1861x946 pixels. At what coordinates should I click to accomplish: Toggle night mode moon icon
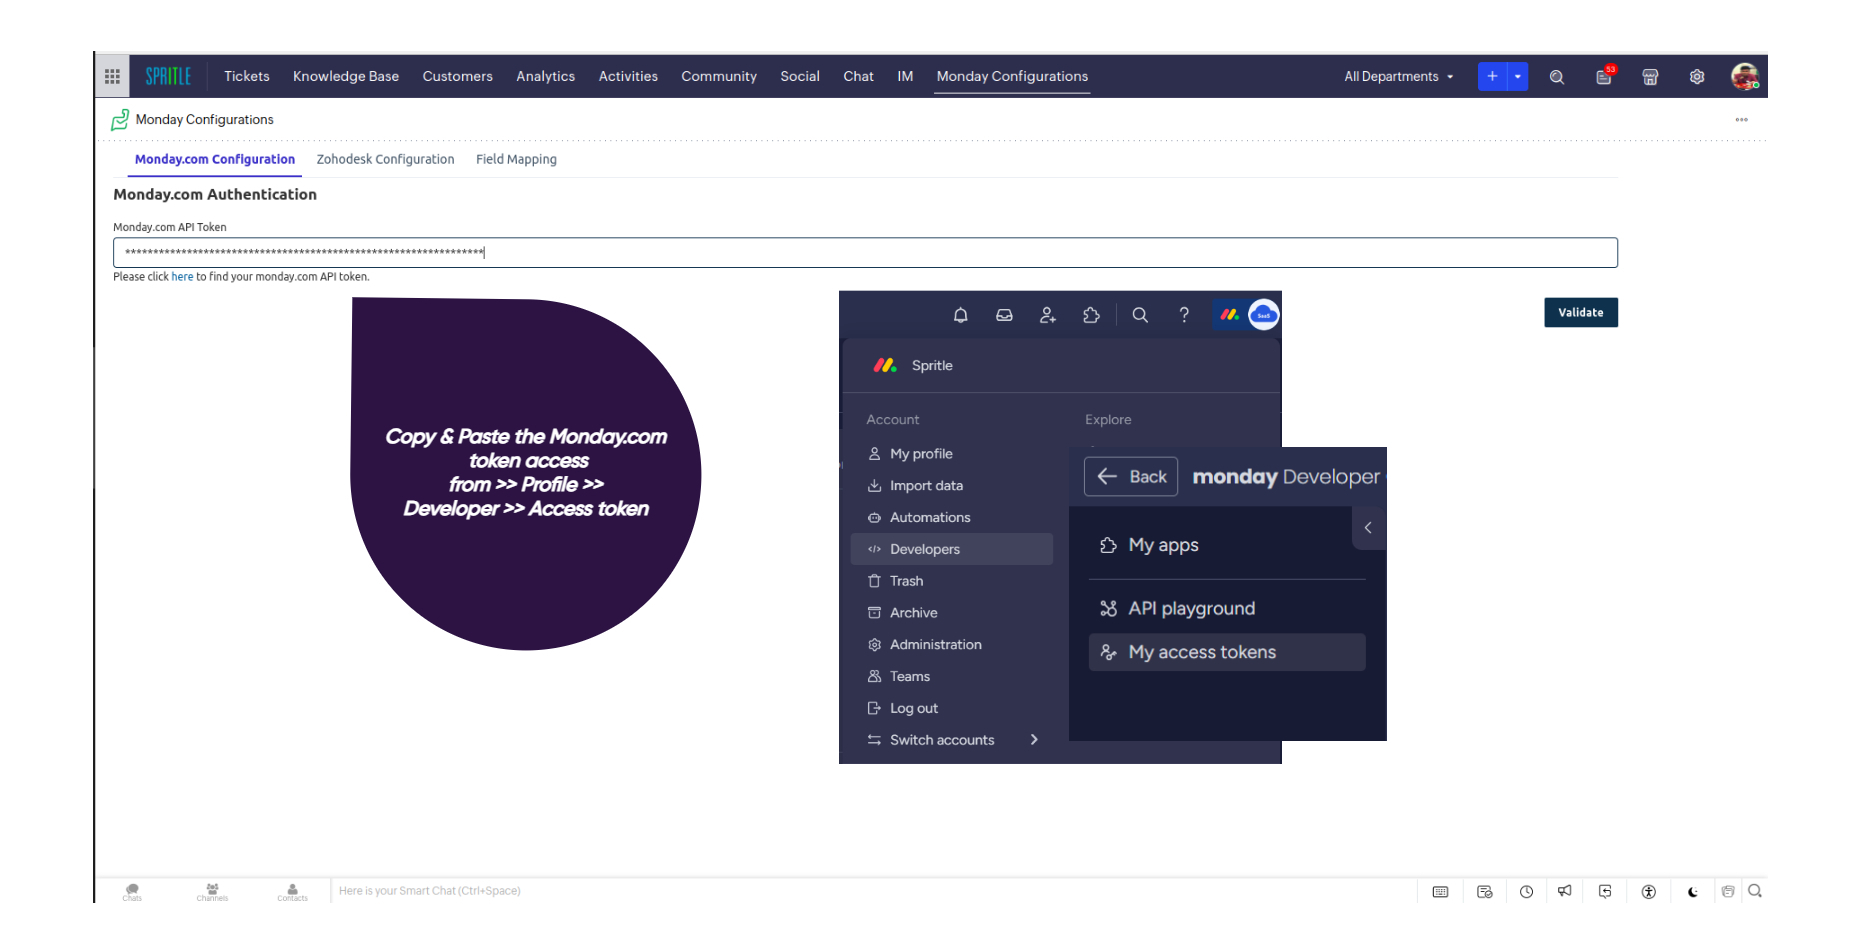1693,892
